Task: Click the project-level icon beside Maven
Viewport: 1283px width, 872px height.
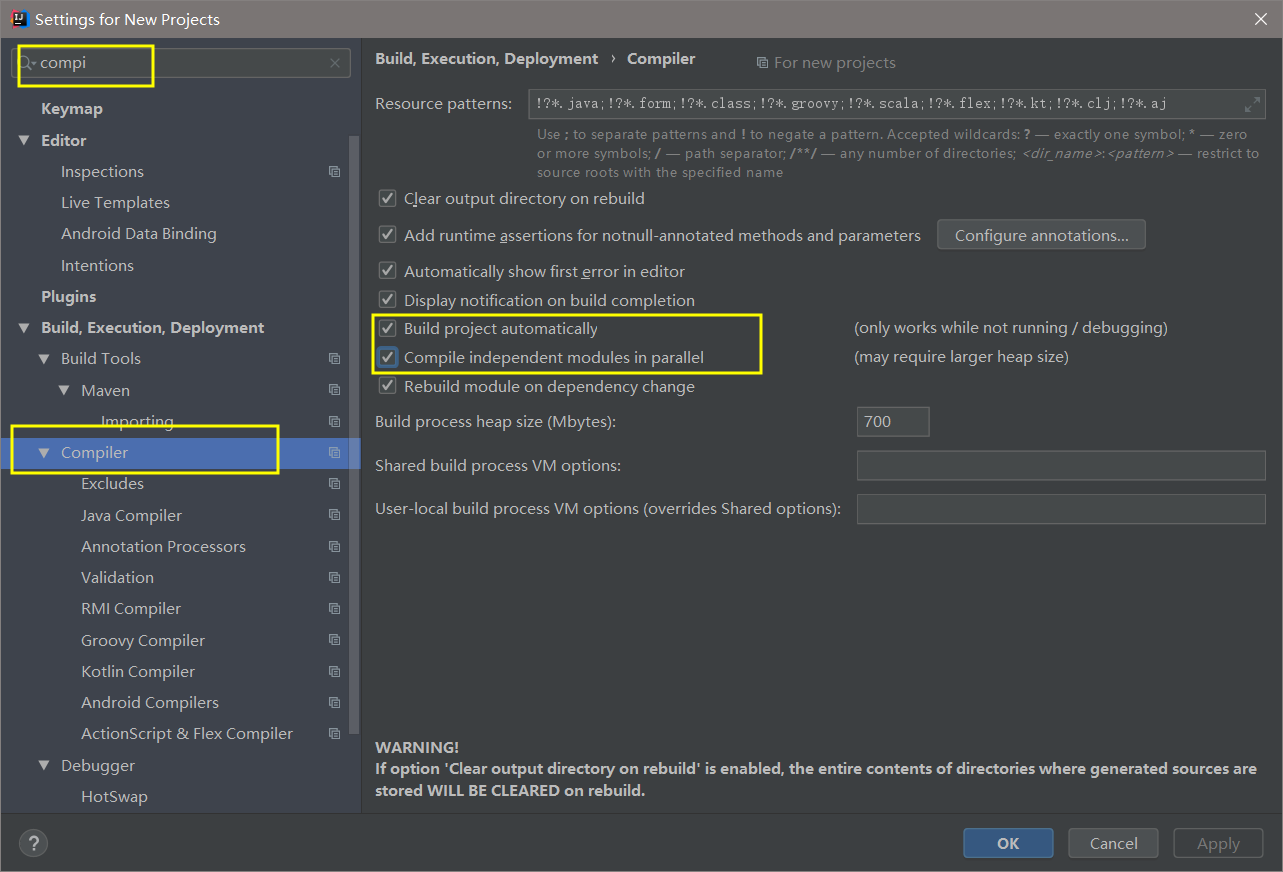Action: (334, 391)
